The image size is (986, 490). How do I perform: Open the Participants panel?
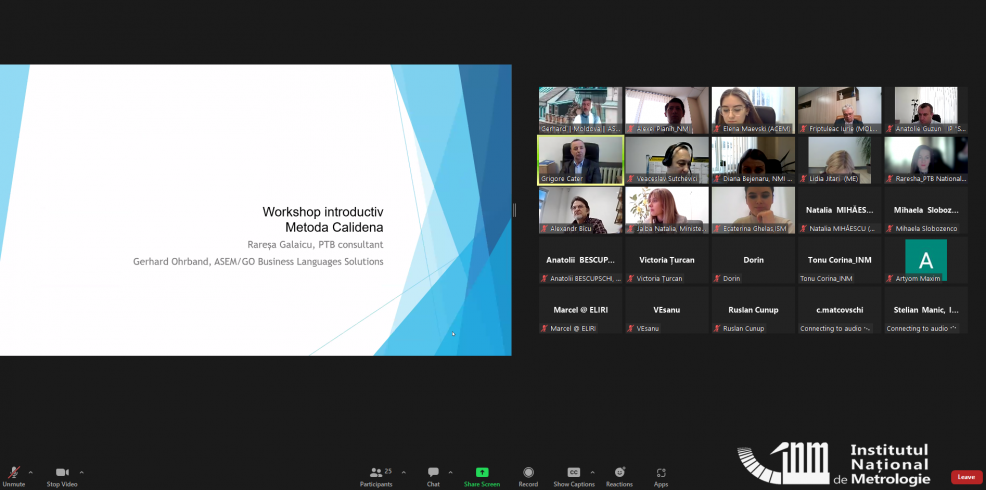pyautogui.click(x=377, y=472)
